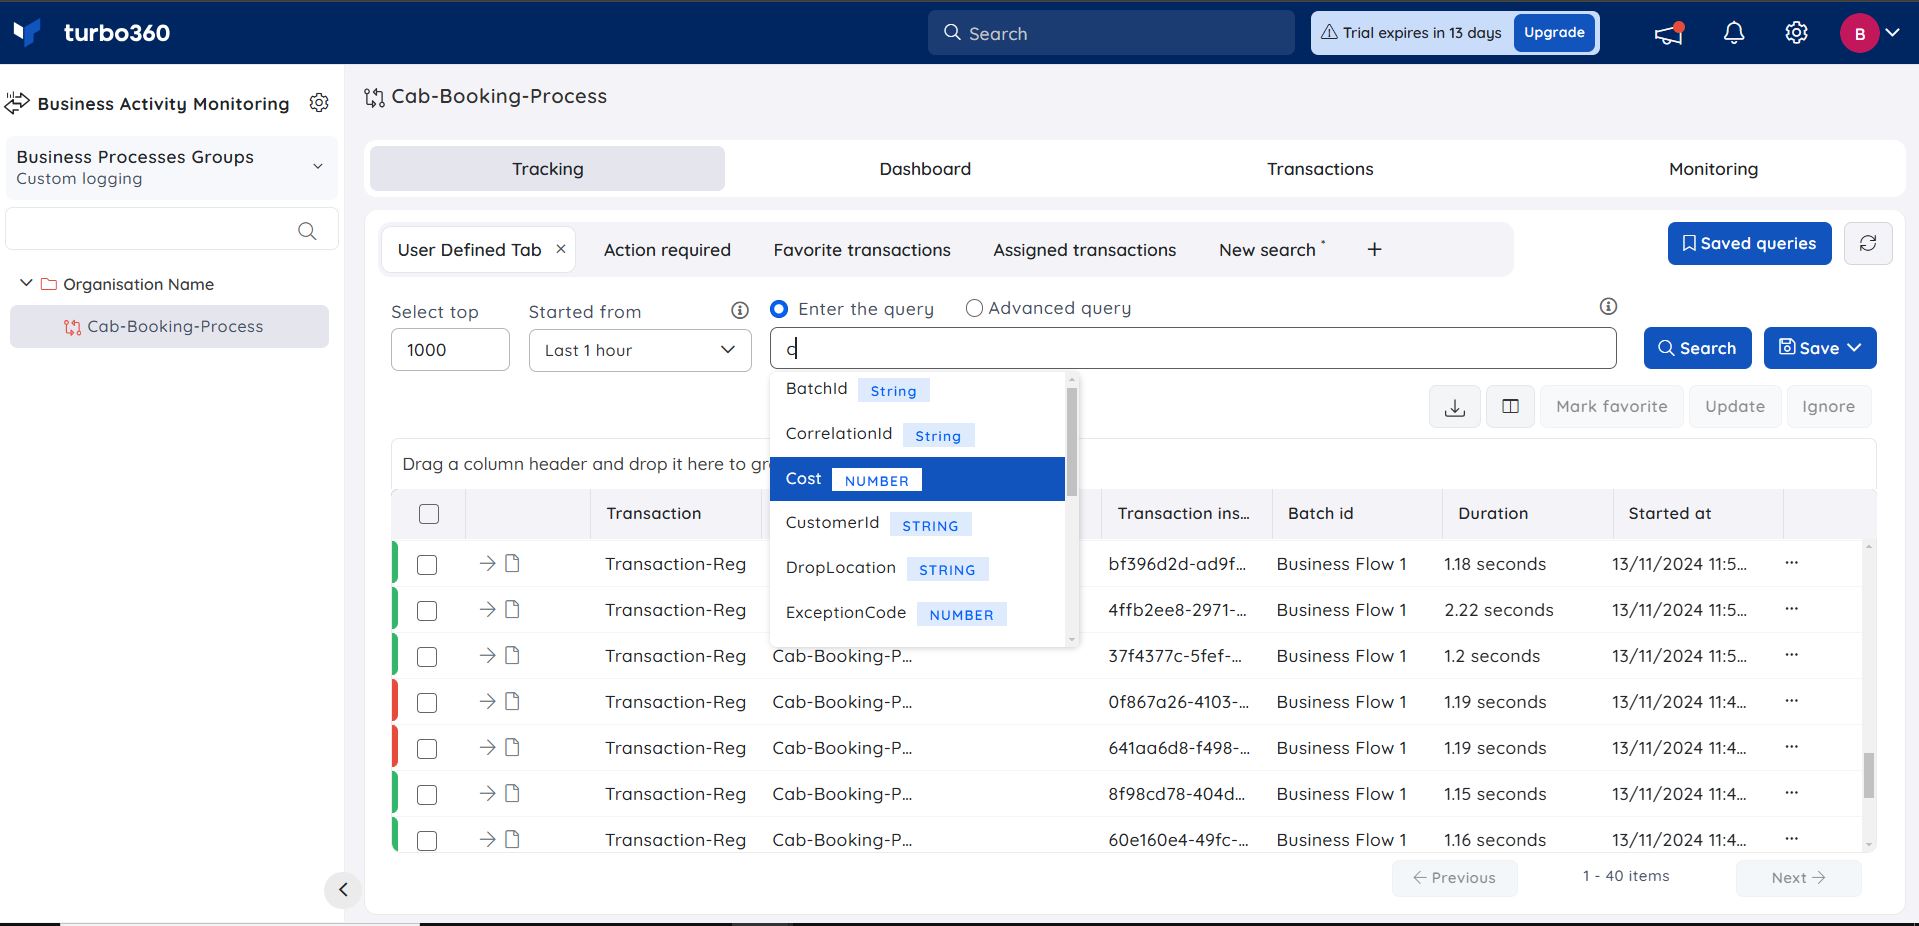Open document icon for the 37f4377c transaction
Screen dimensions: 1919x926
[512, 655]
